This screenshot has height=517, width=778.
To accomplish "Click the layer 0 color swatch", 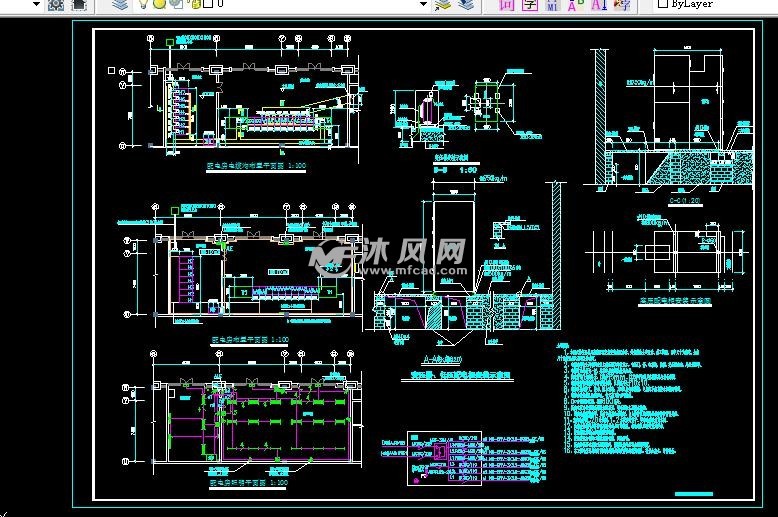I will (x=208, y=4).
